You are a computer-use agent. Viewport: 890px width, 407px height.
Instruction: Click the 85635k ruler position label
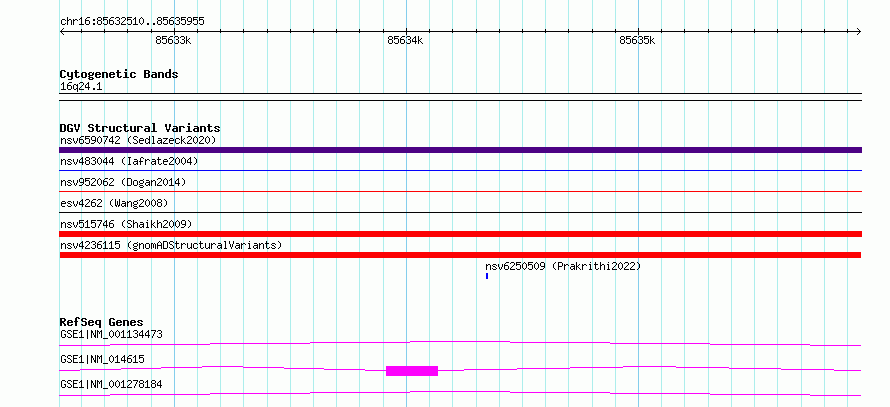click(x=637, y=41)
